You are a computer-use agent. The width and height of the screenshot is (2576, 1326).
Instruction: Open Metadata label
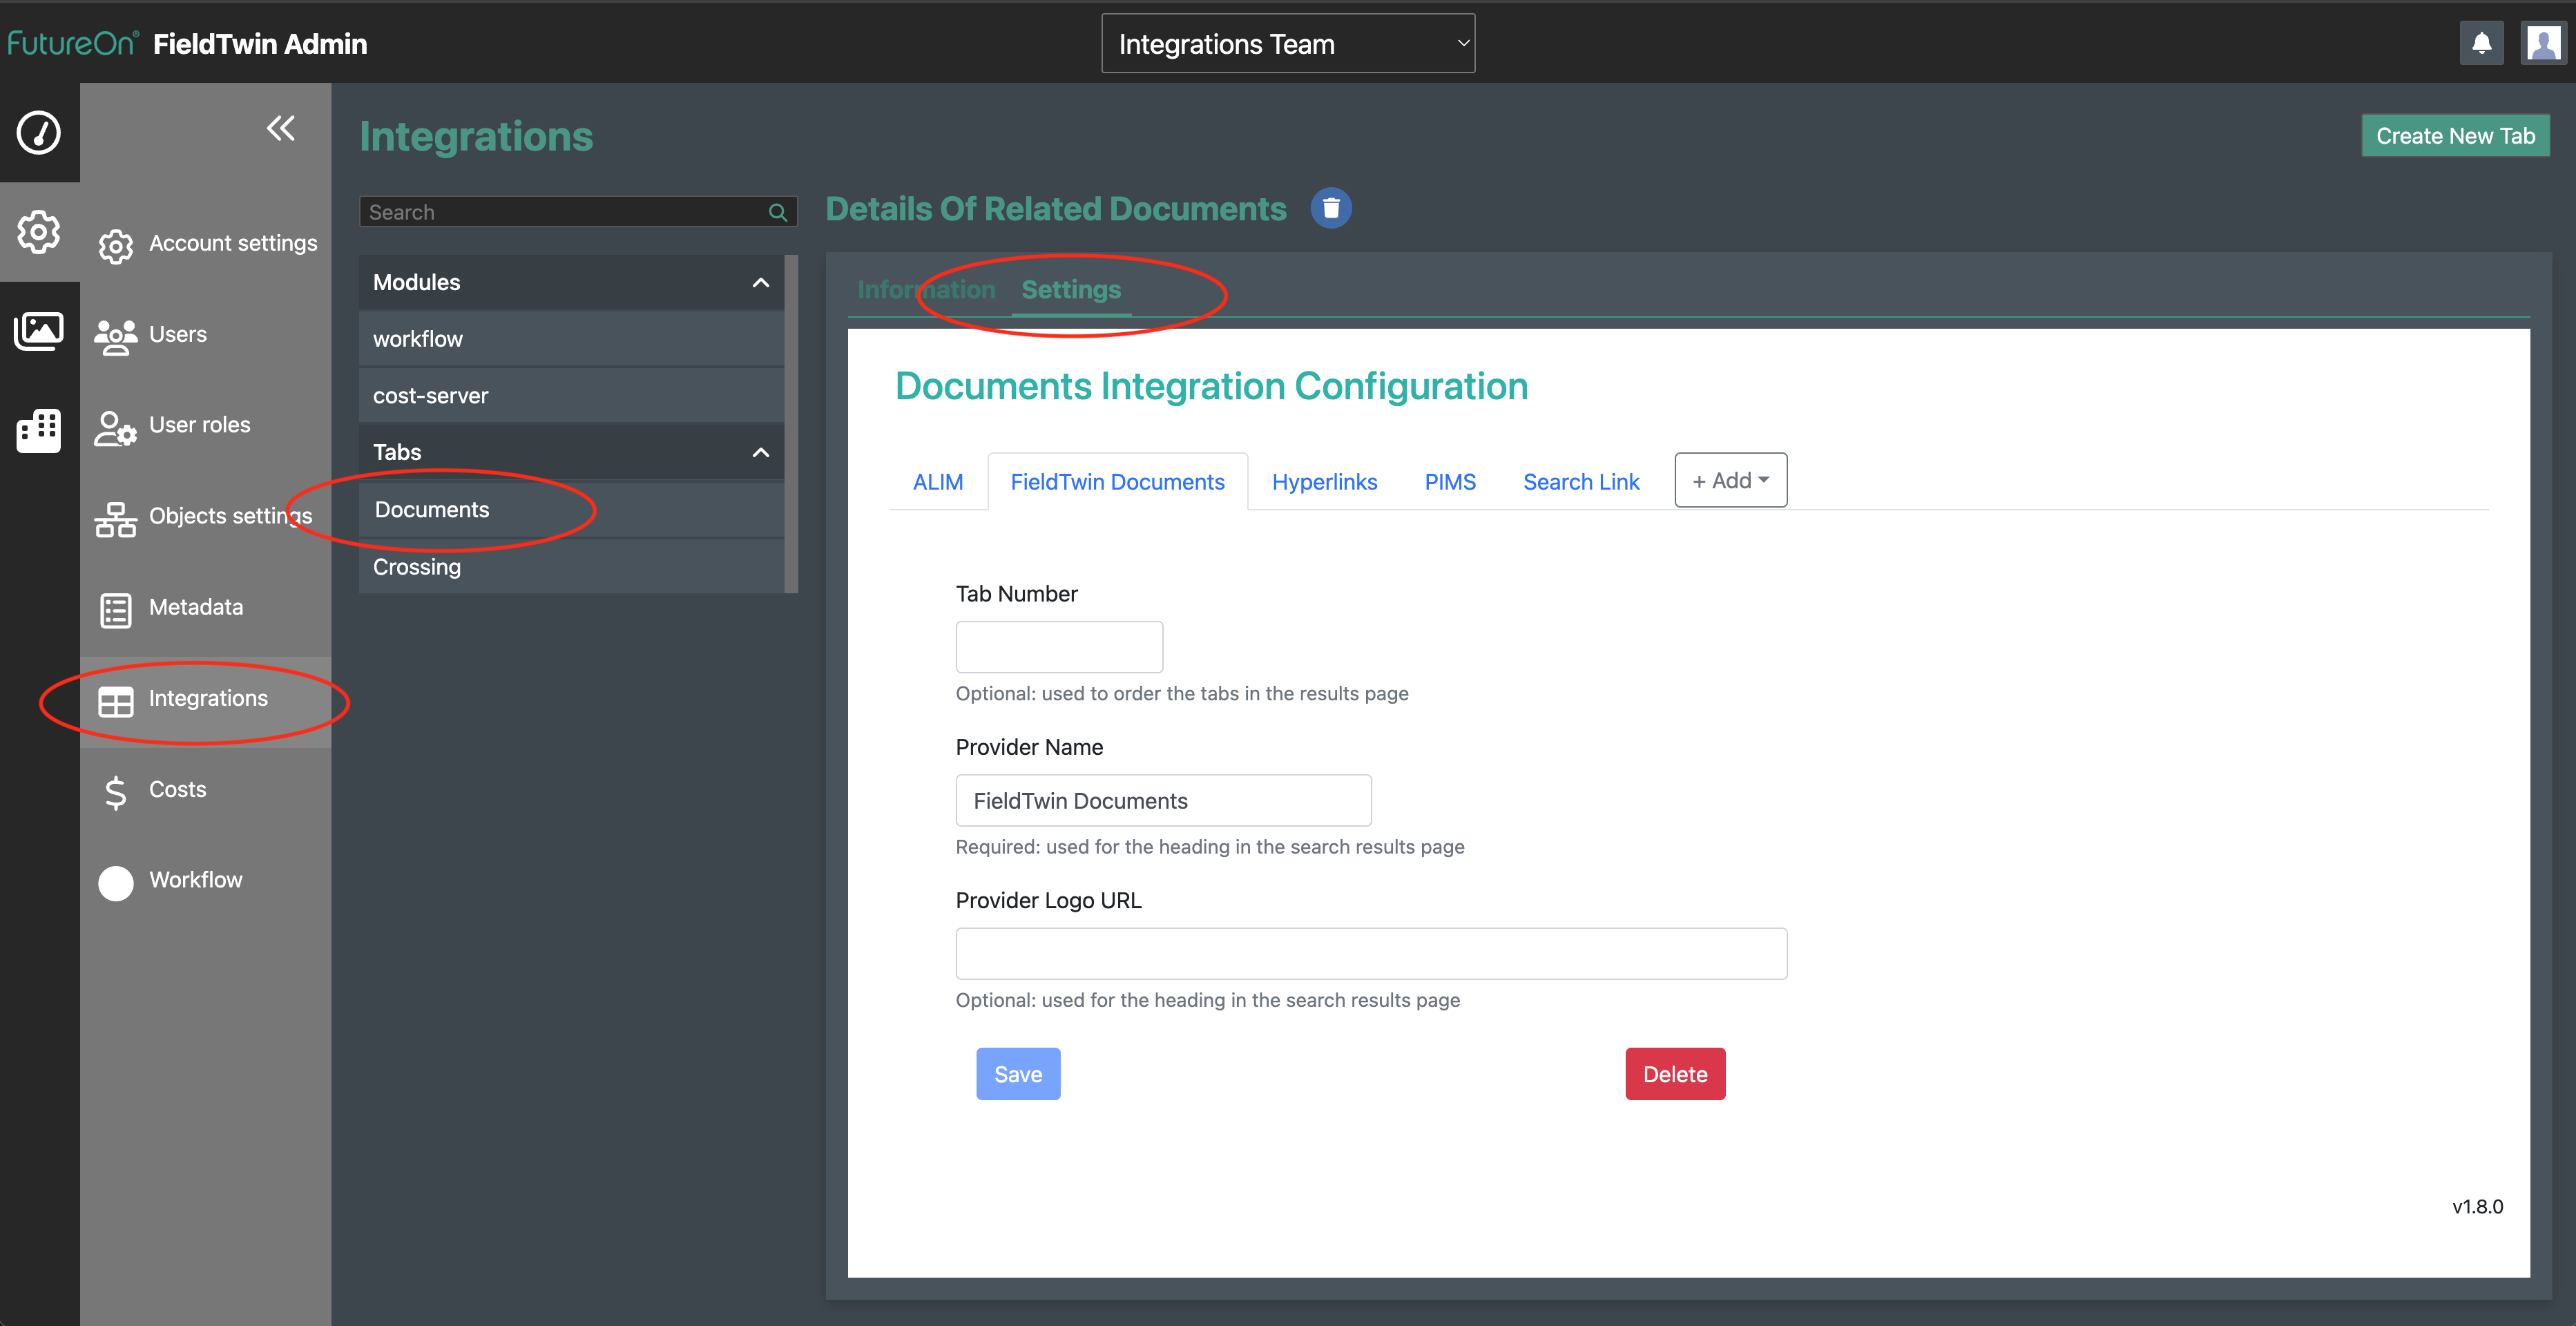point(196,607)
